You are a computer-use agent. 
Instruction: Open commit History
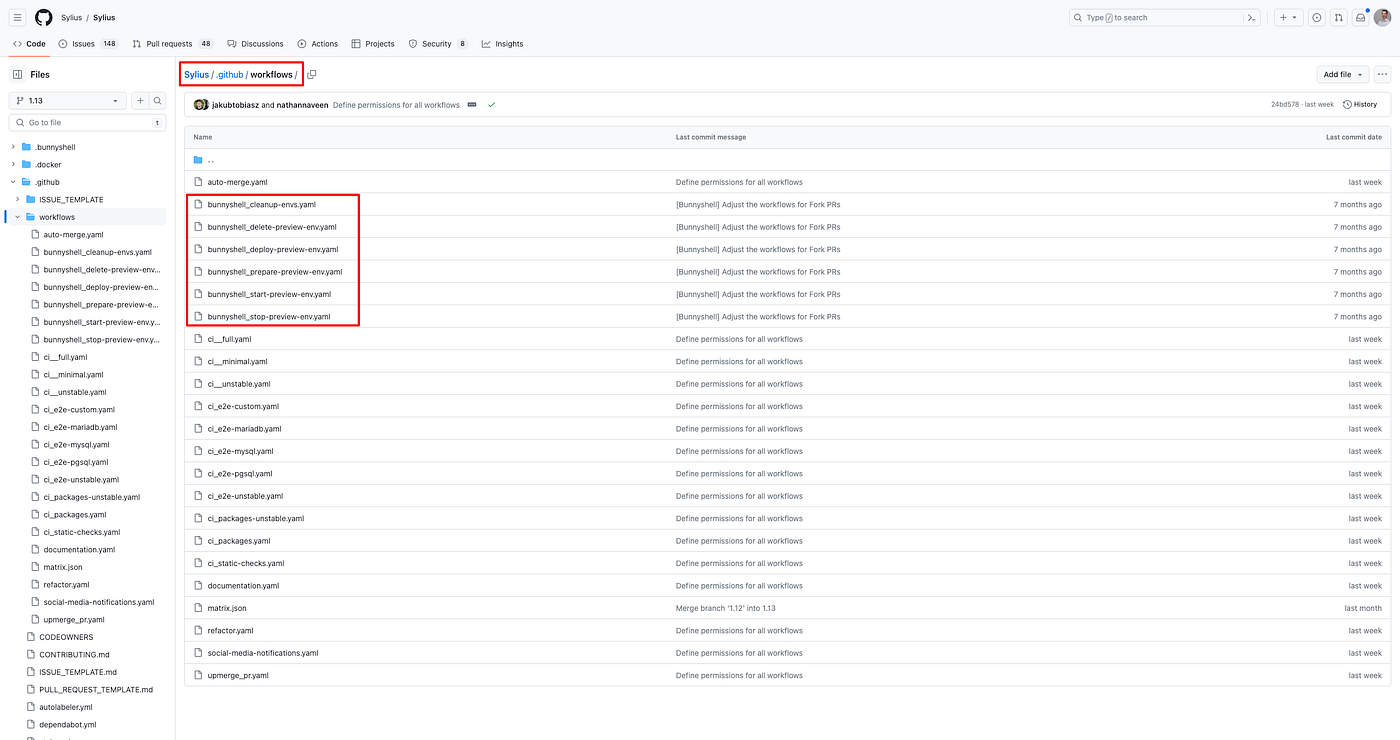coord(1360,104)
